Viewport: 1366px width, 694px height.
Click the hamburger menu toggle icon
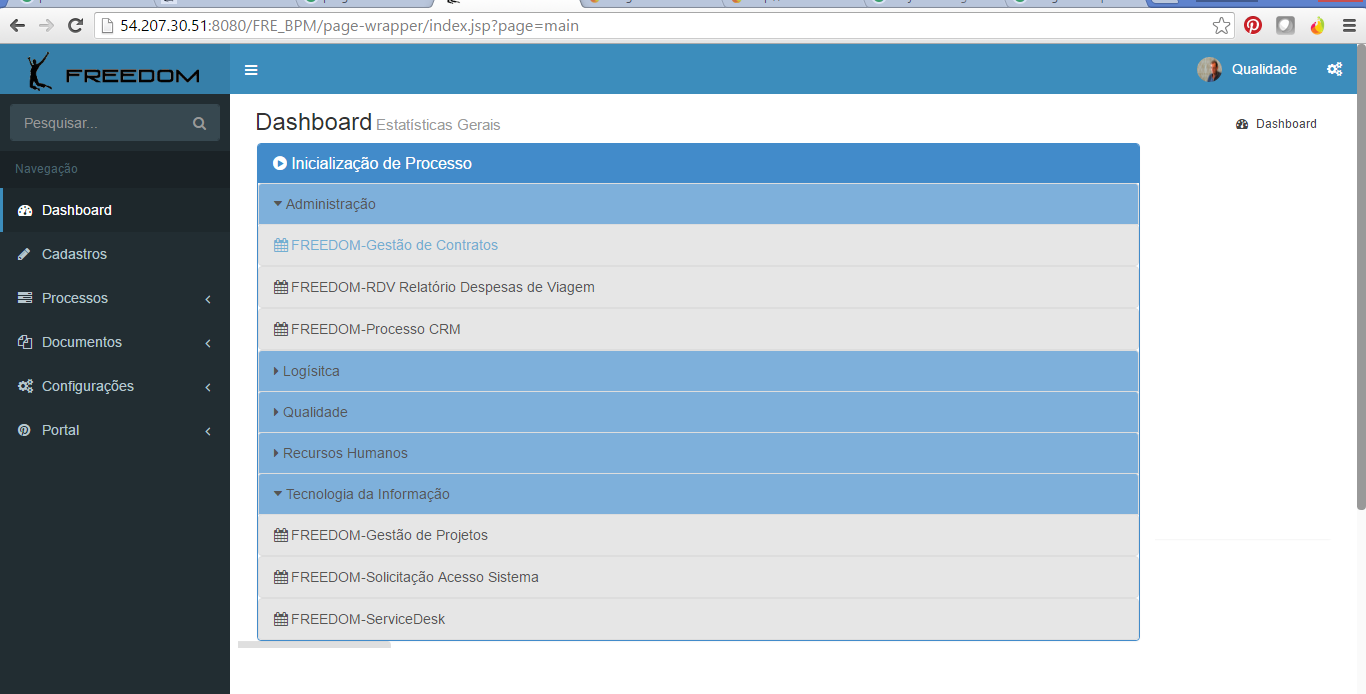pyautogui.click(x=251, y=70)
